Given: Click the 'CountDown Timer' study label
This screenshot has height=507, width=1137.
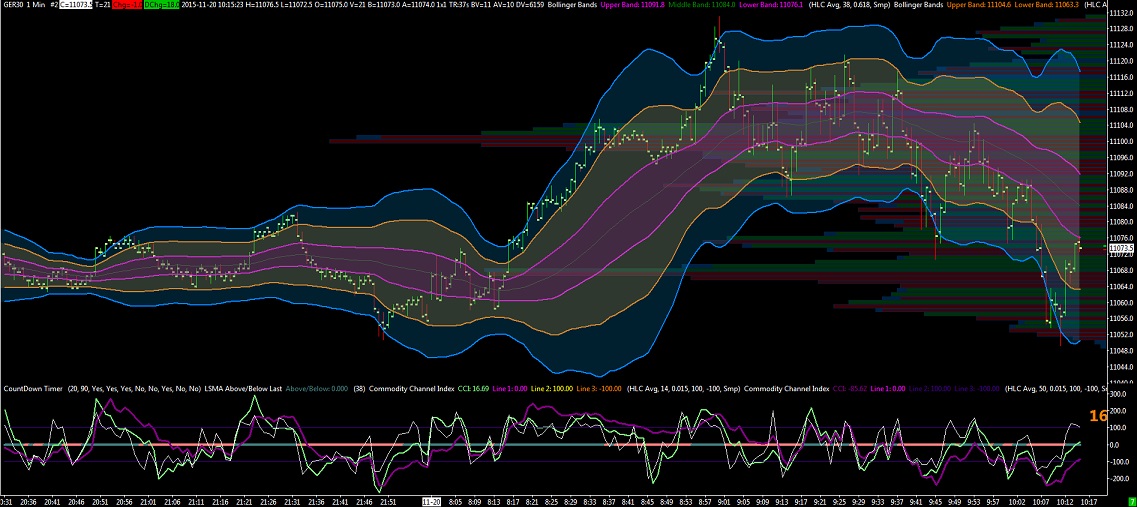Looking at the screenshot, I should 33,389.
